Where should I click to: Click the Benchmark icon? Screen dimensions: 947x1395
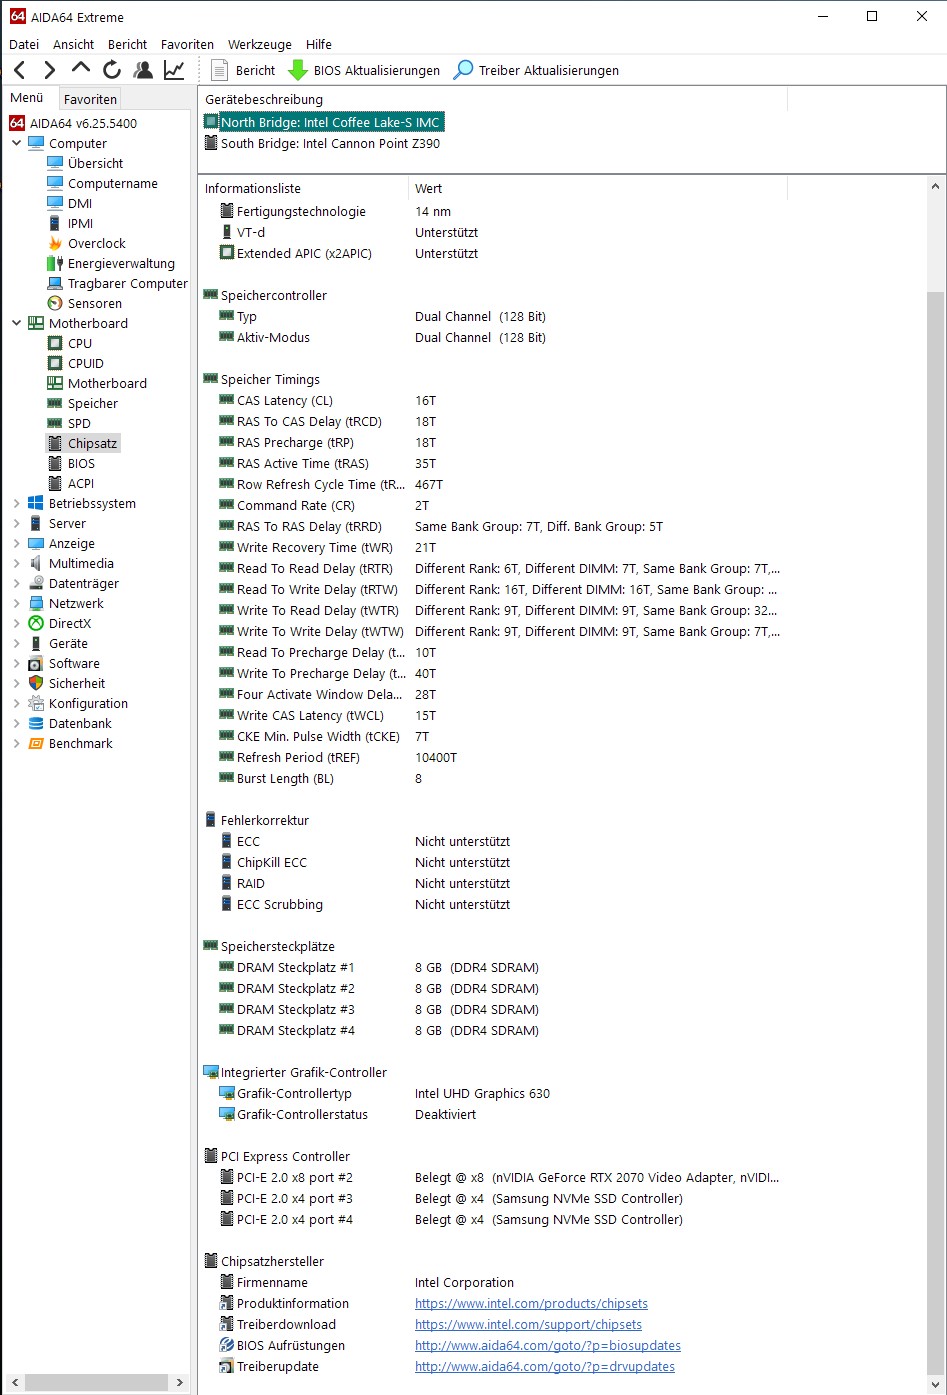click(x=36, y=743)
